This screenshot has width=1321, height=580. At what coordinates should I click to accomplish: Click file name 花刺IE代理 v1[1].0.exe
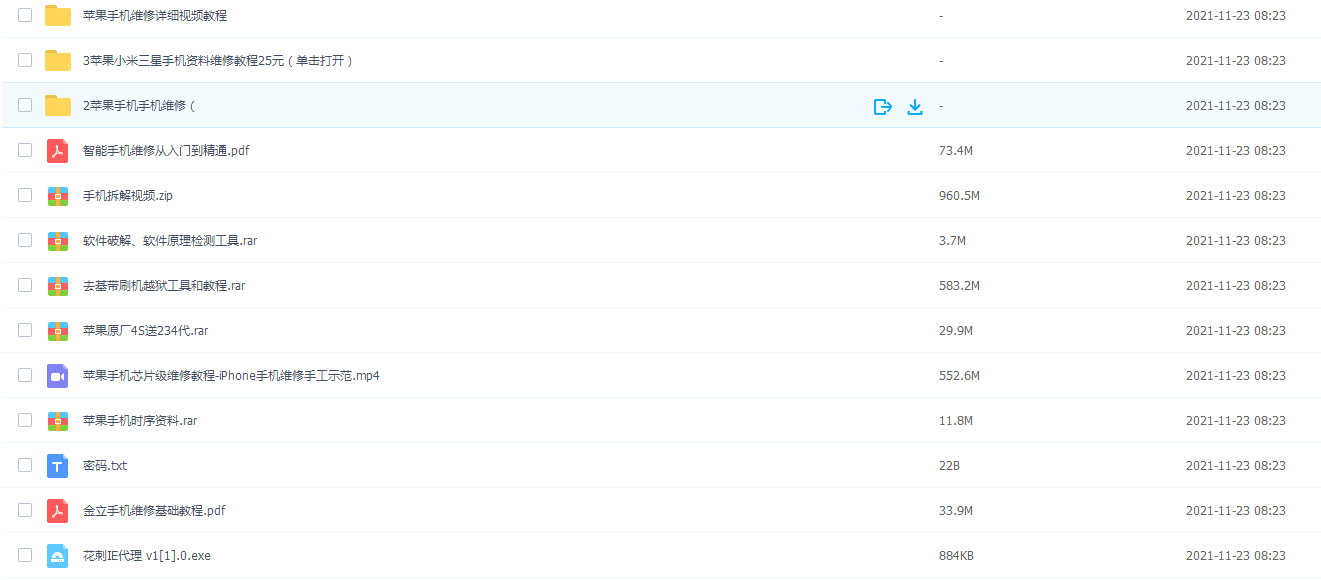(147, 556)
